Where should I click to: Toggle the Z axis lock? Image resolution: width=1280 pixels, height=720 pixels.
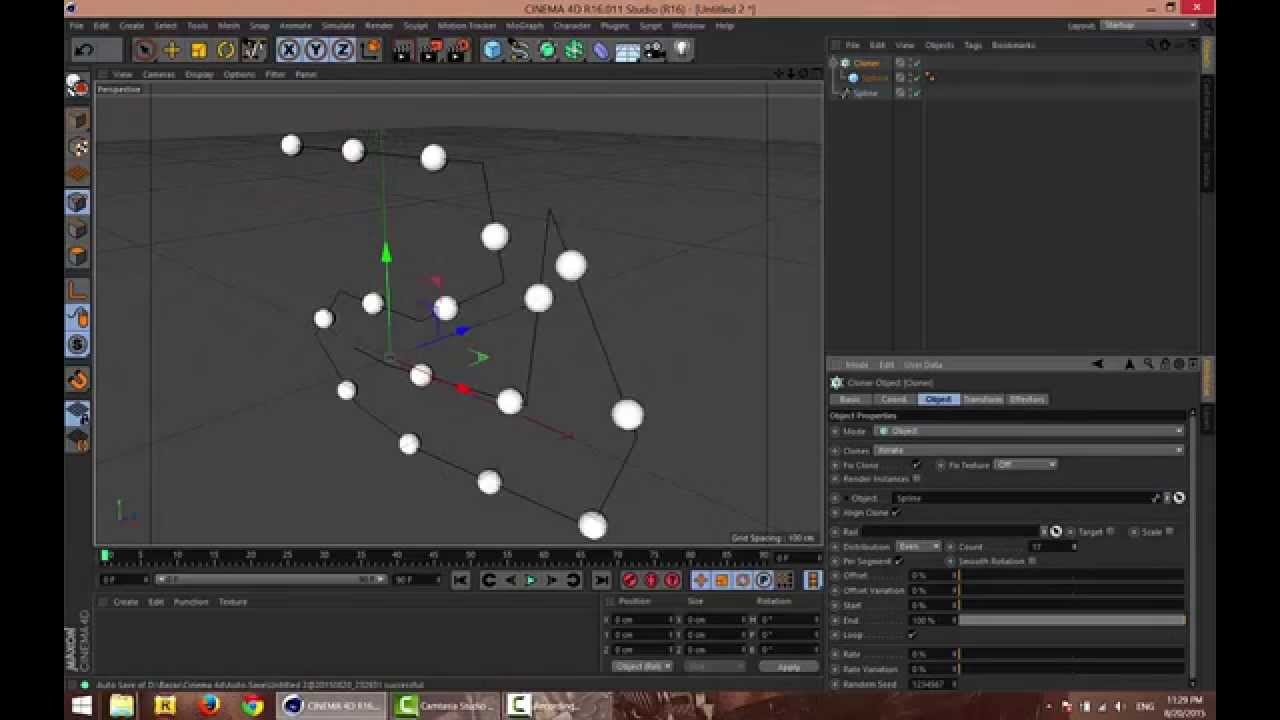click(342, 49)
